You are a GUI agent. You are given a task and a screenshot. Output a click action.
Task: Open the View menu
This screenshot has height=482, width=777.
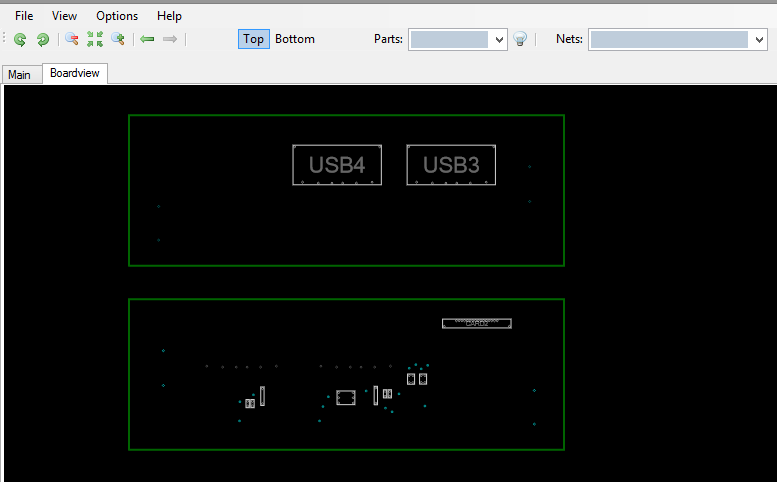coord(64,16)
